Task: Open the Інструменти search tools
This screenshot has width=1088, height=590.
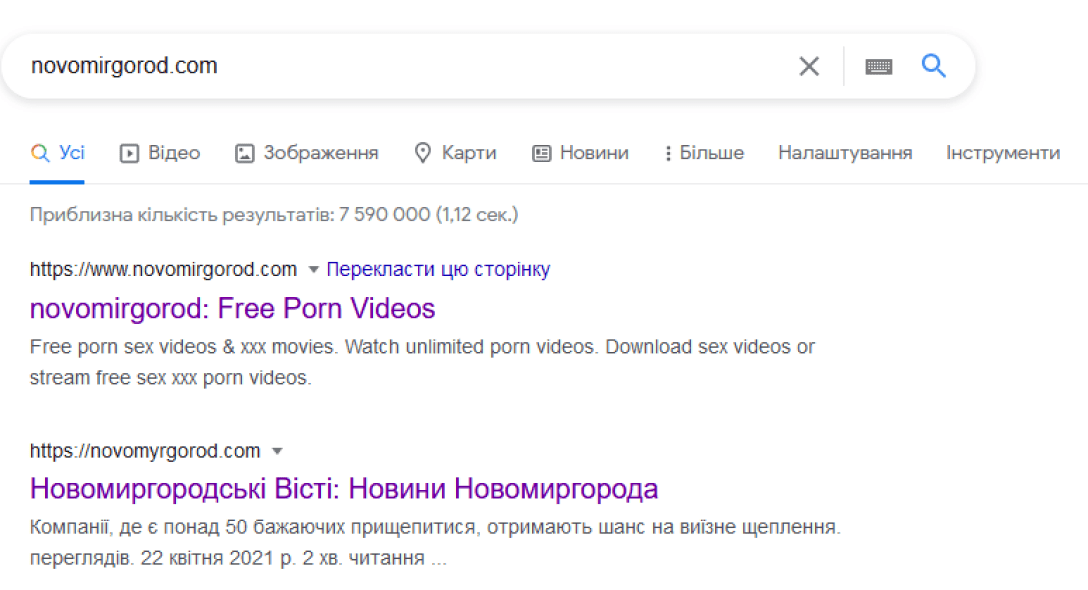Action: click(1003, 153)
